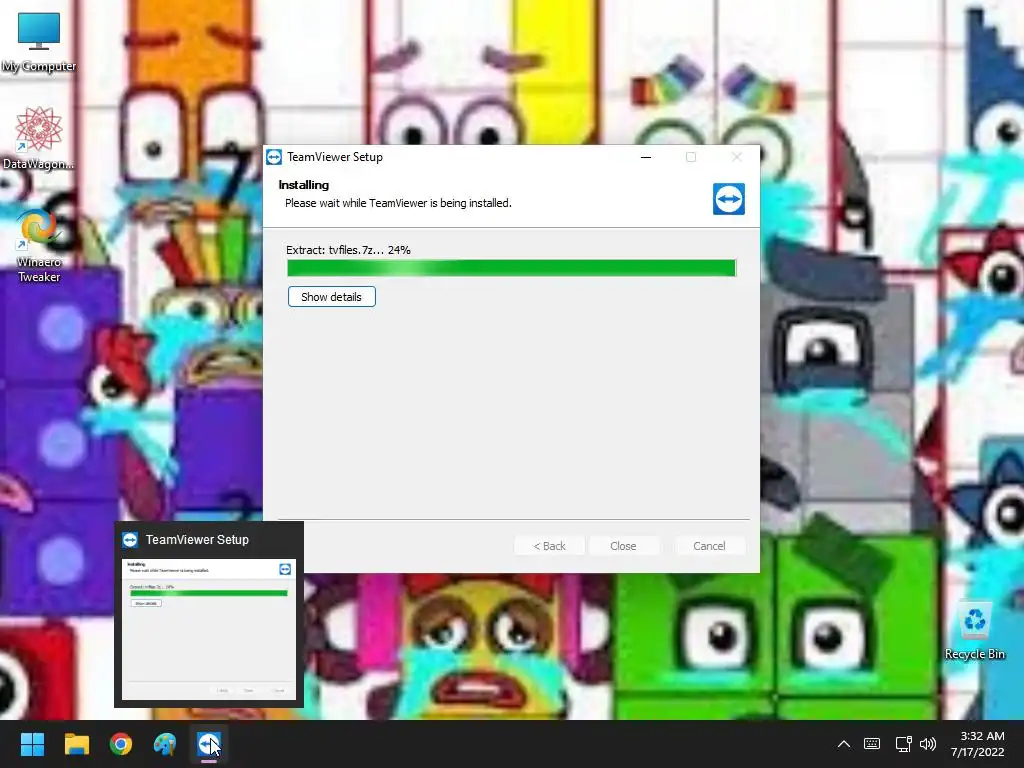Launch Google Chrome from the taskbar
Image resolution: width=1024 pixels, height=768 pixels.
(121, 744)
